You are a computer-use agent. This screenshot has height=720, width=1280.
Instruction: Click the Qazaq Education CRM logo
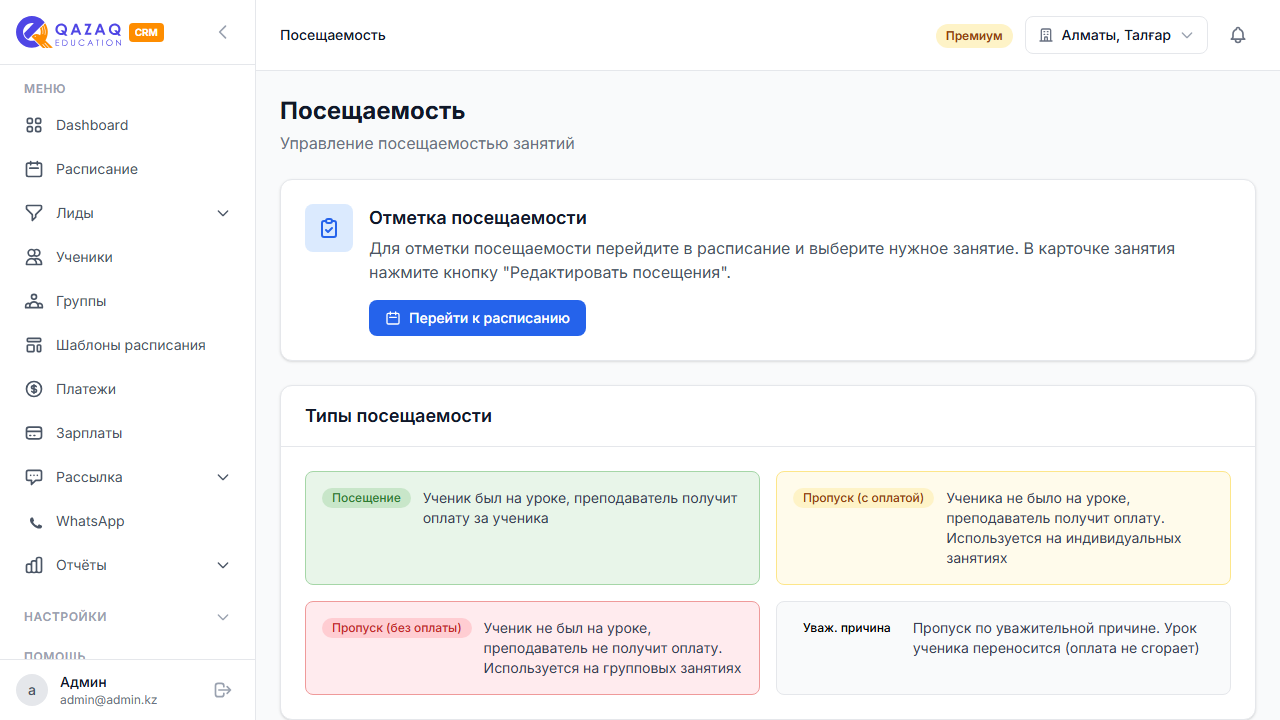pyautogui.click(x=90, y=32)
